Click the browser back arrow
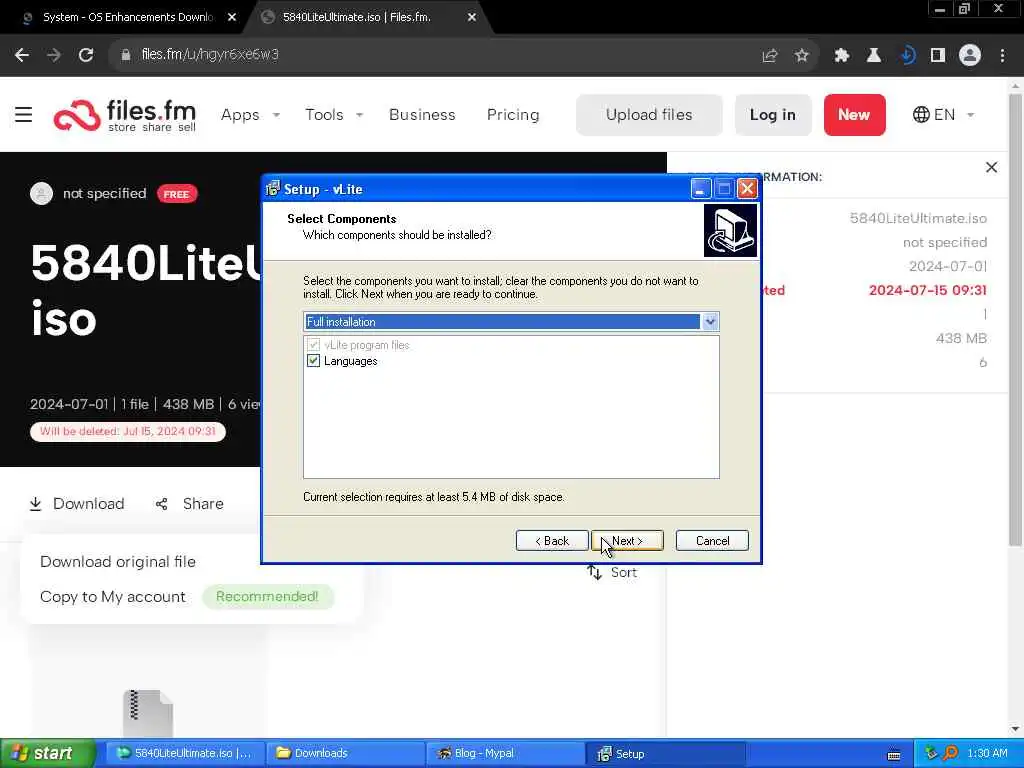1024x768 pixels. [22, 56]
